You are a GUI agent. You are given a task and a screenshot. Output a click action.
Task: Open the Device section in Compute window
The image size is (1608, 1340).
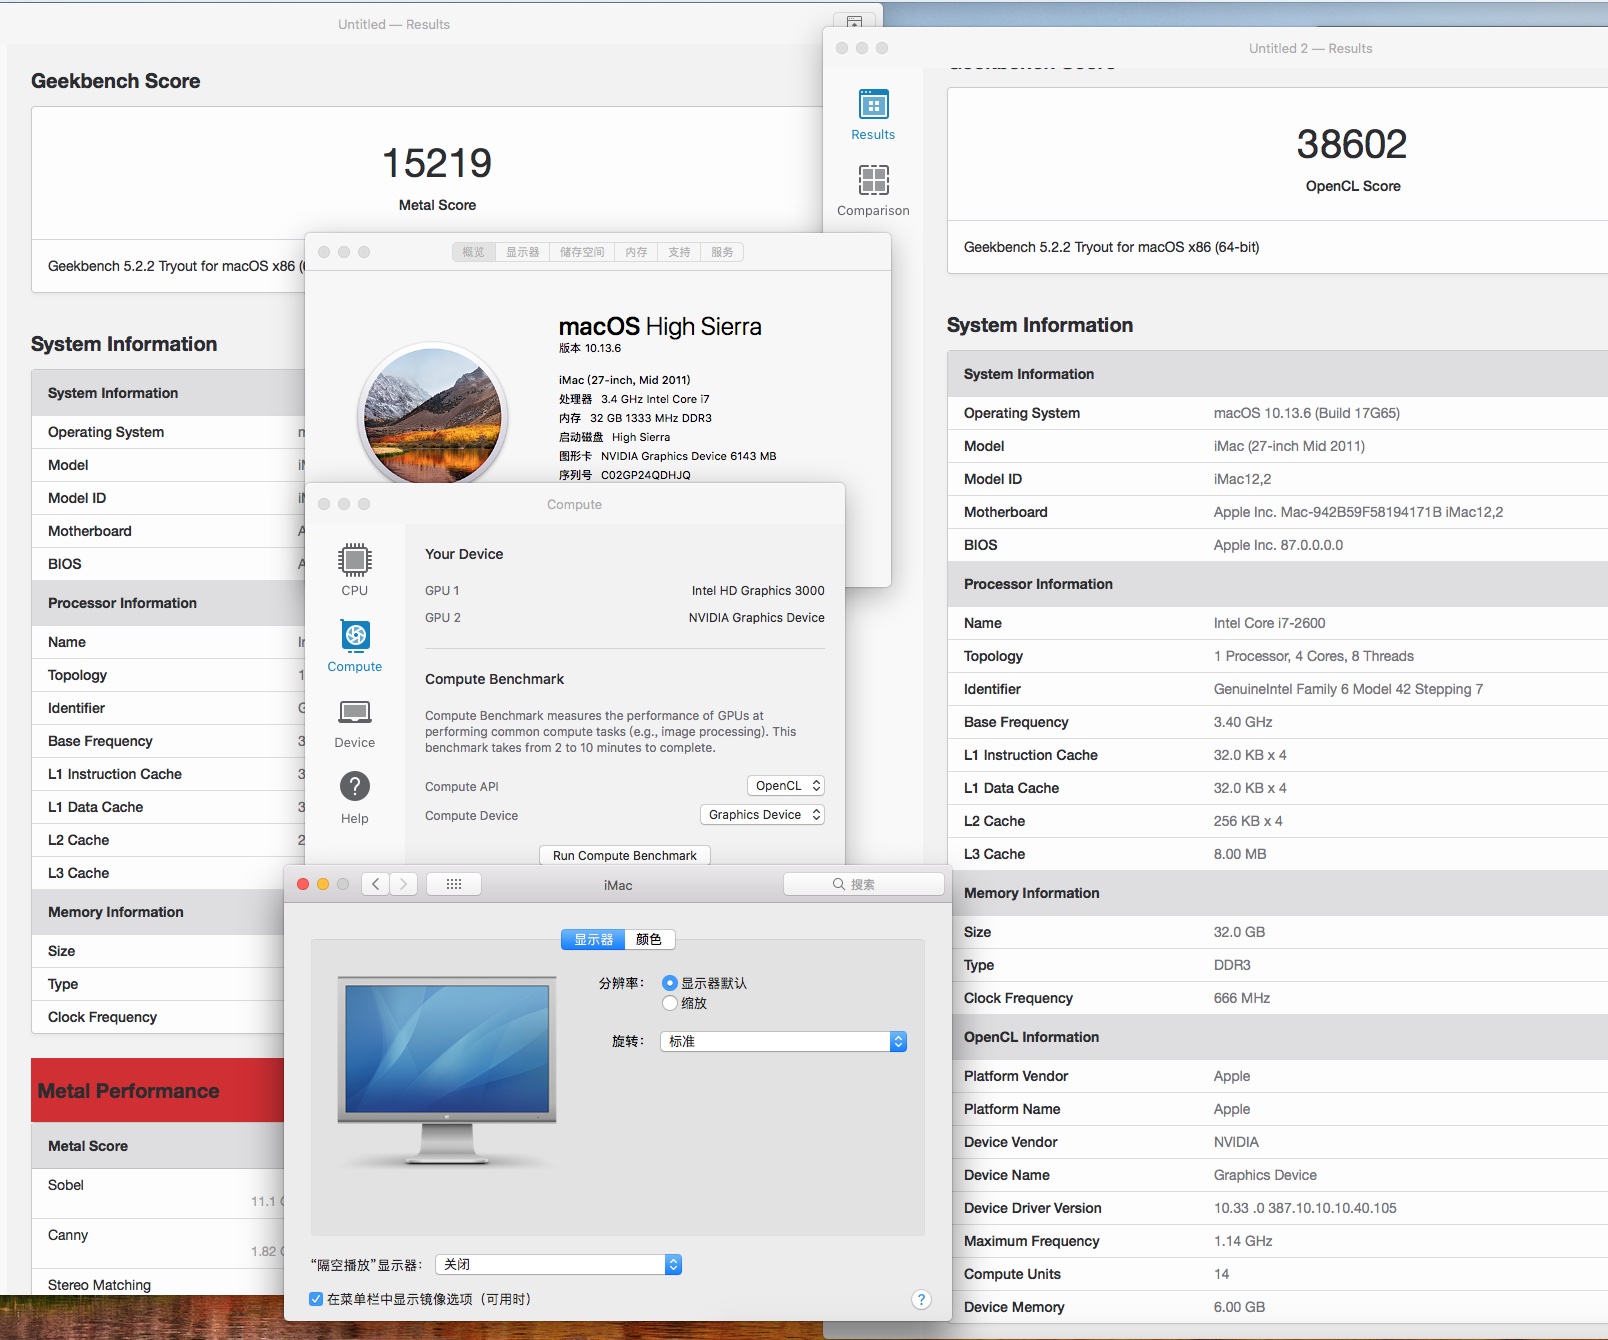point(355,722)
